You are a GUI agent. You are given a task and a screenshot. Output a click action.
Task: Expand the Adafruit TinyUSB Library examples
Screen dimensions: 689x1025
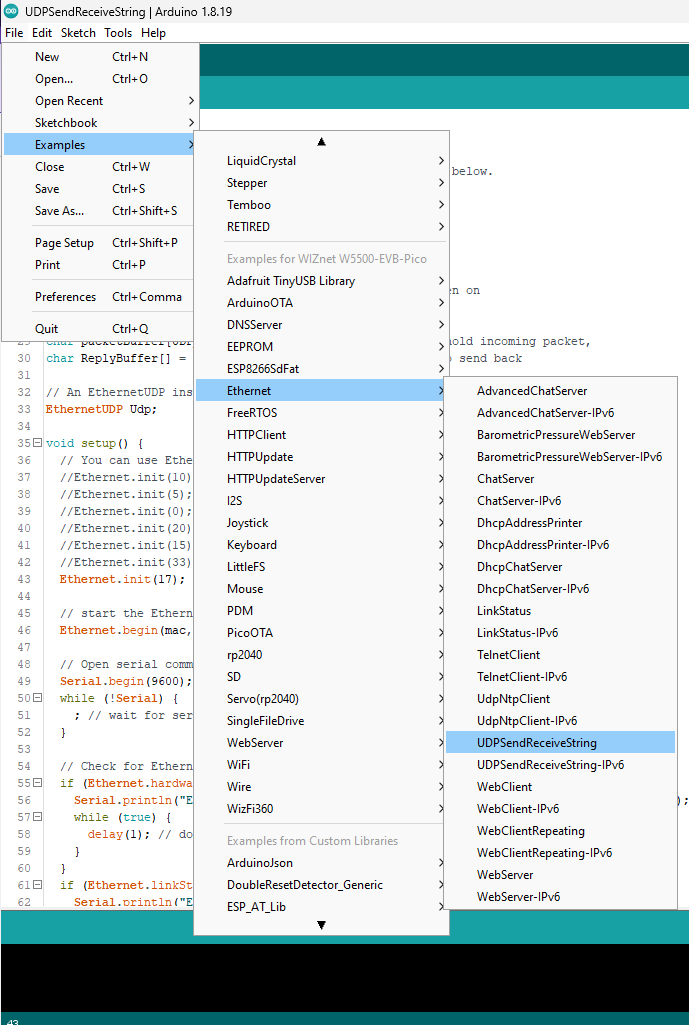tap(321, 281)
